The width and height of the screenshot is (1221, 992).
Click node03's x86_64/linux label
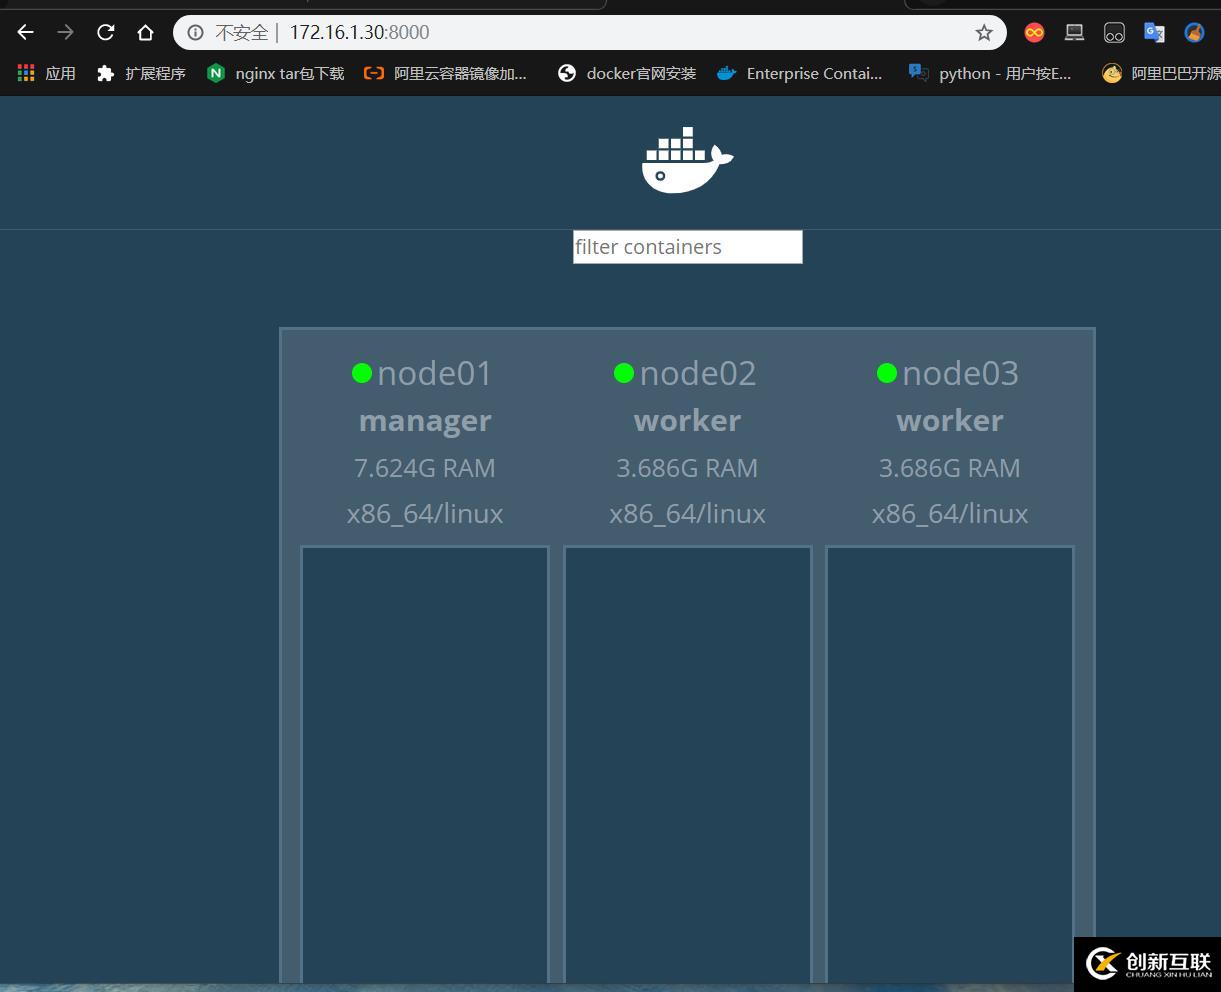[x=950, y=514]
